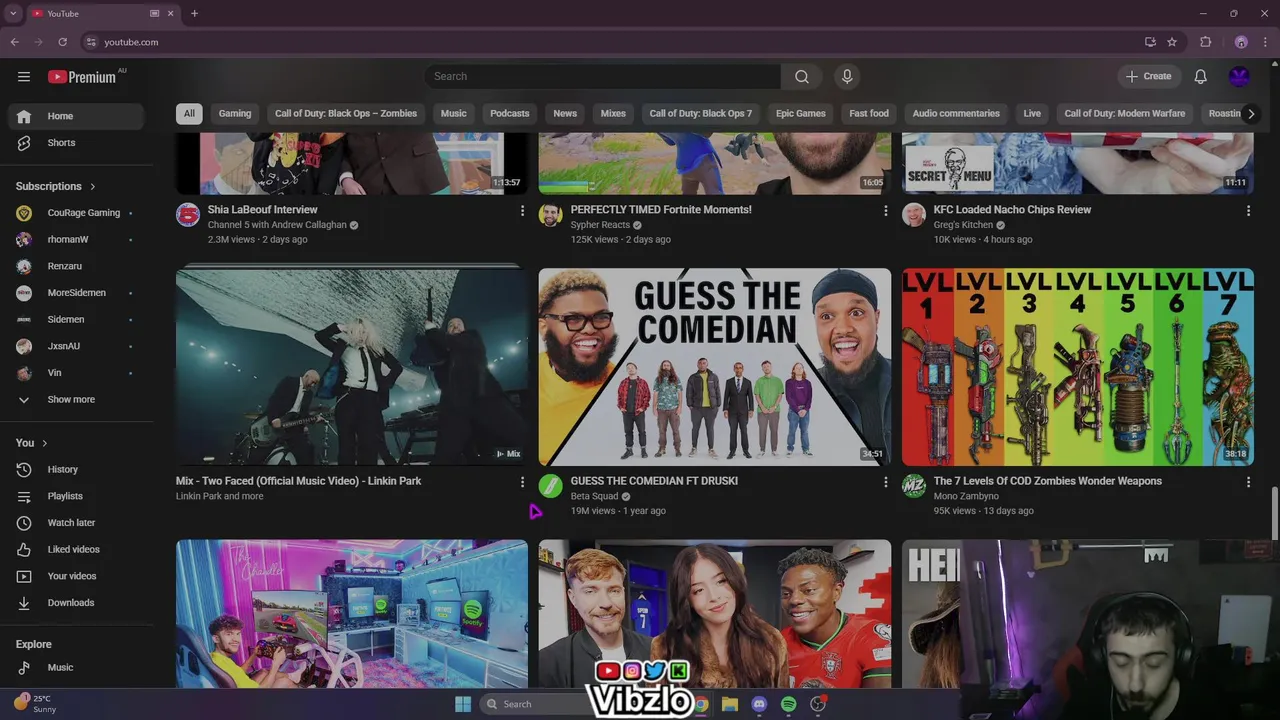Select the Gaming filter chip
1280x720 pixels.
tap(235, 113)
